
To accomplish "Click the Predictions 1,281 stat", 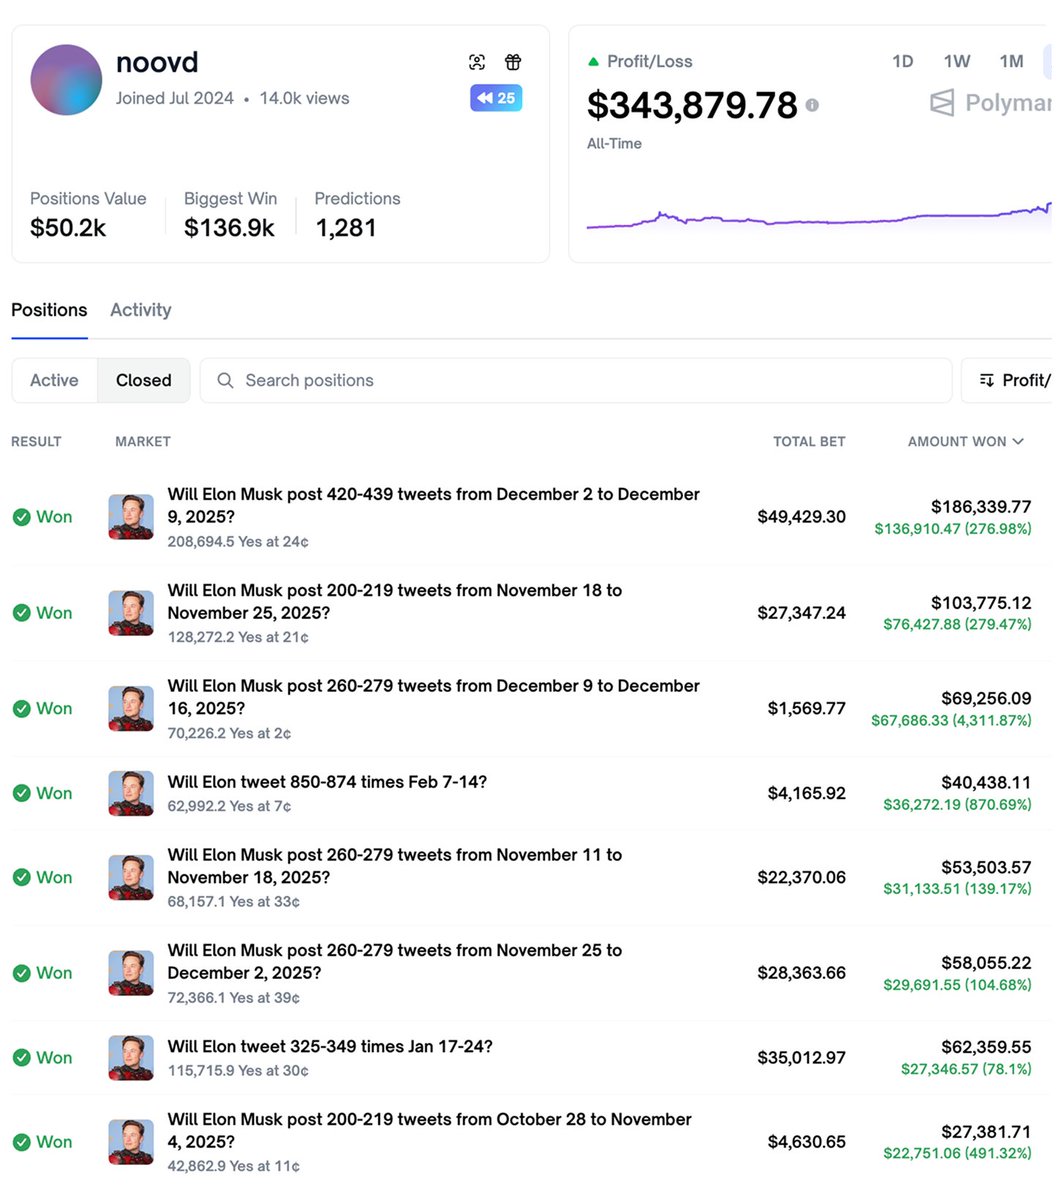I will pos(357,215).
